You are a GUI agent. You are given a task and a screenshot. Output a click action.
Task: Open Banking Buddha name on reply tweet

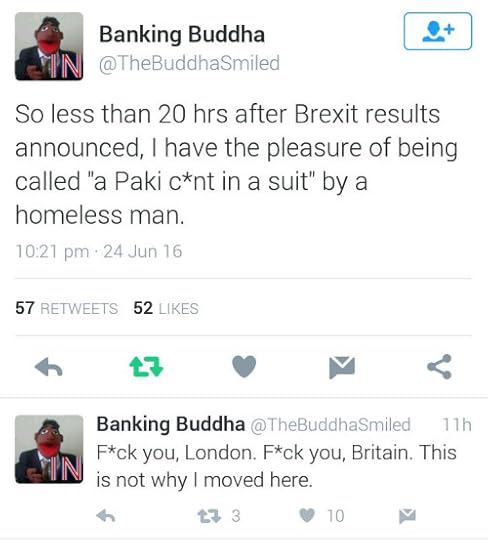[171, 424]
